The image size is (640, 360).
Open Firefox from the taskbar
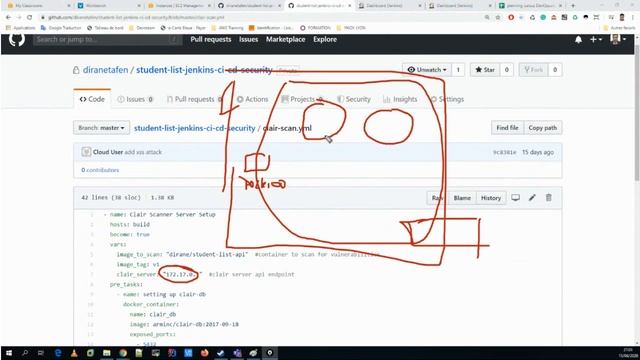tap(204, 353)
